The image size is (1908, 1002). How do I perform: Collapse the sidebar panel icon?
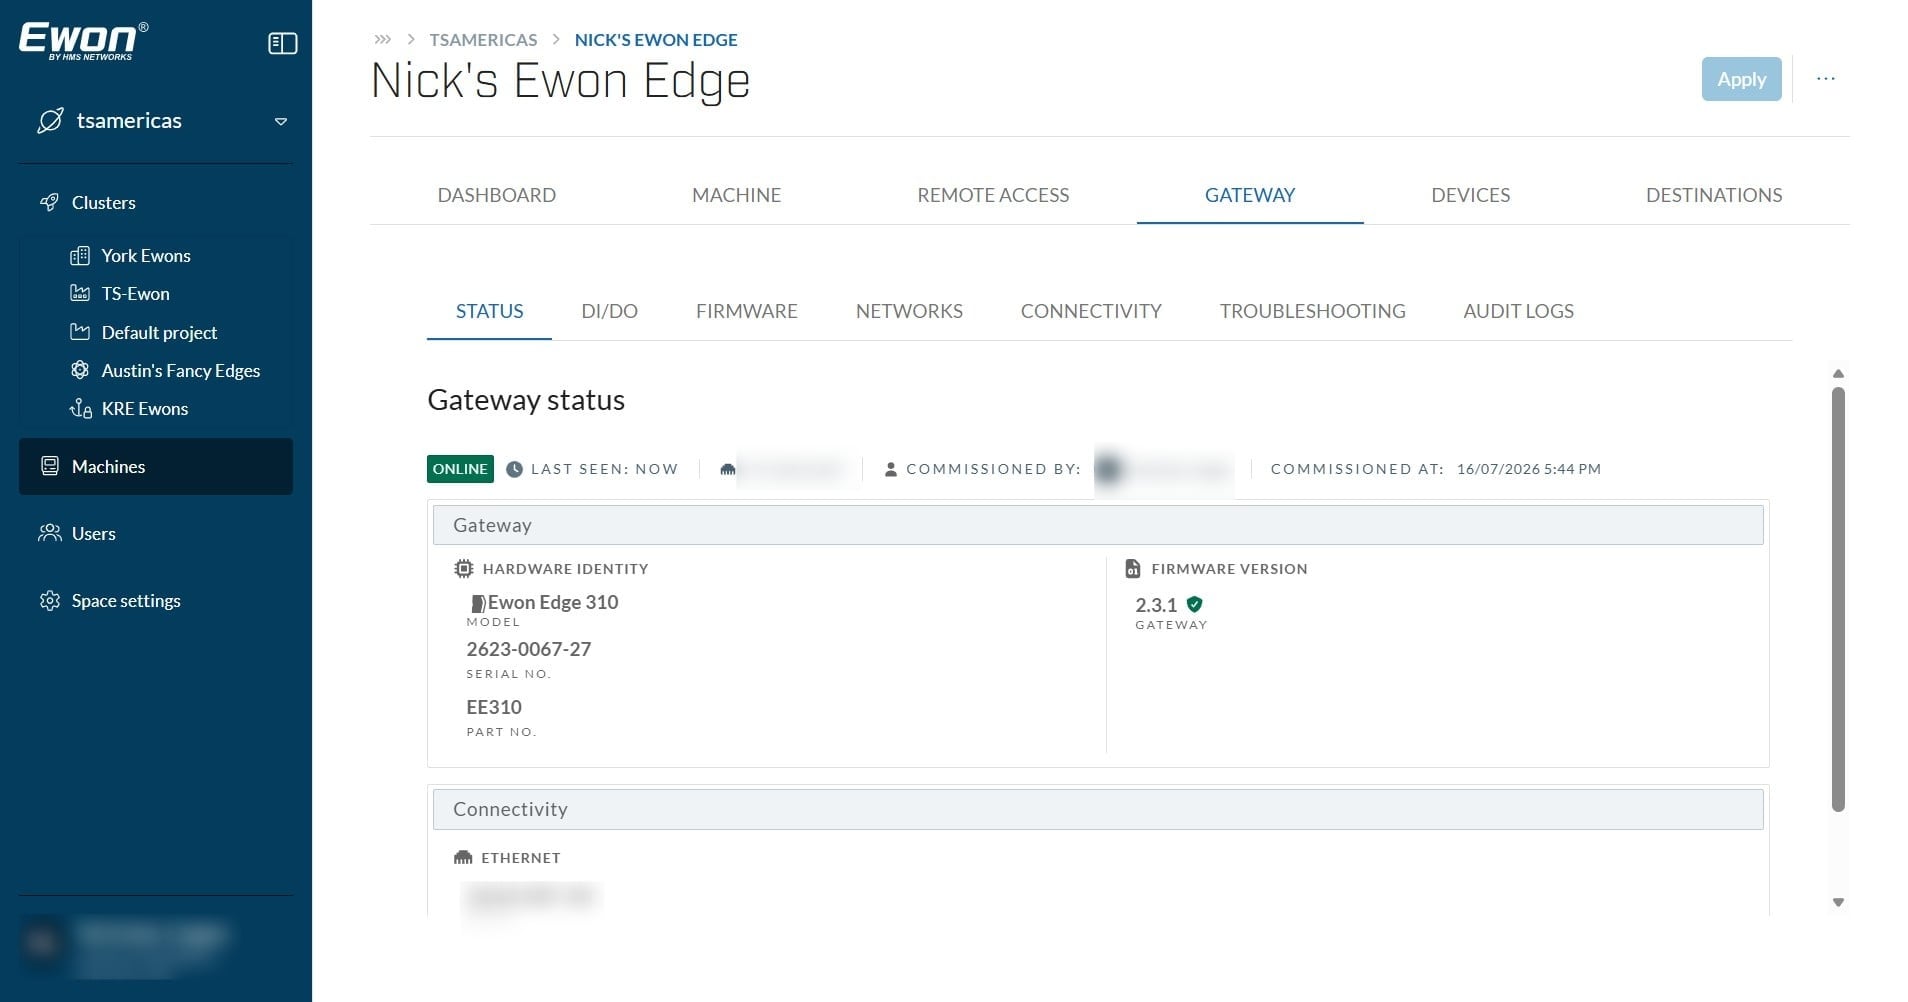(282, 44)
